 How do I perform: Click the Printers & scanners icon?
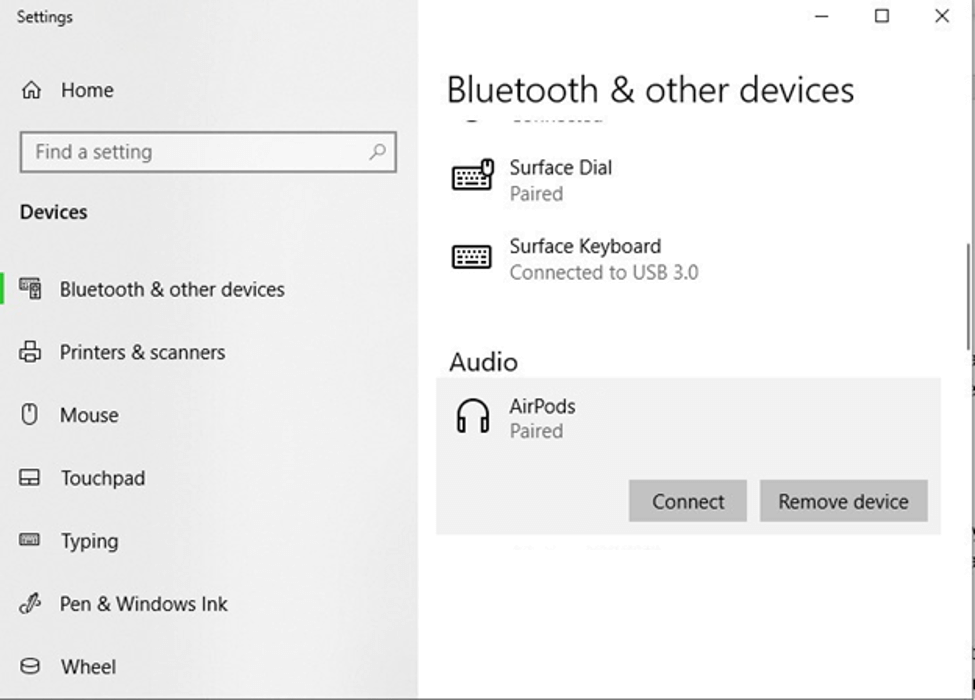point(31,352)
